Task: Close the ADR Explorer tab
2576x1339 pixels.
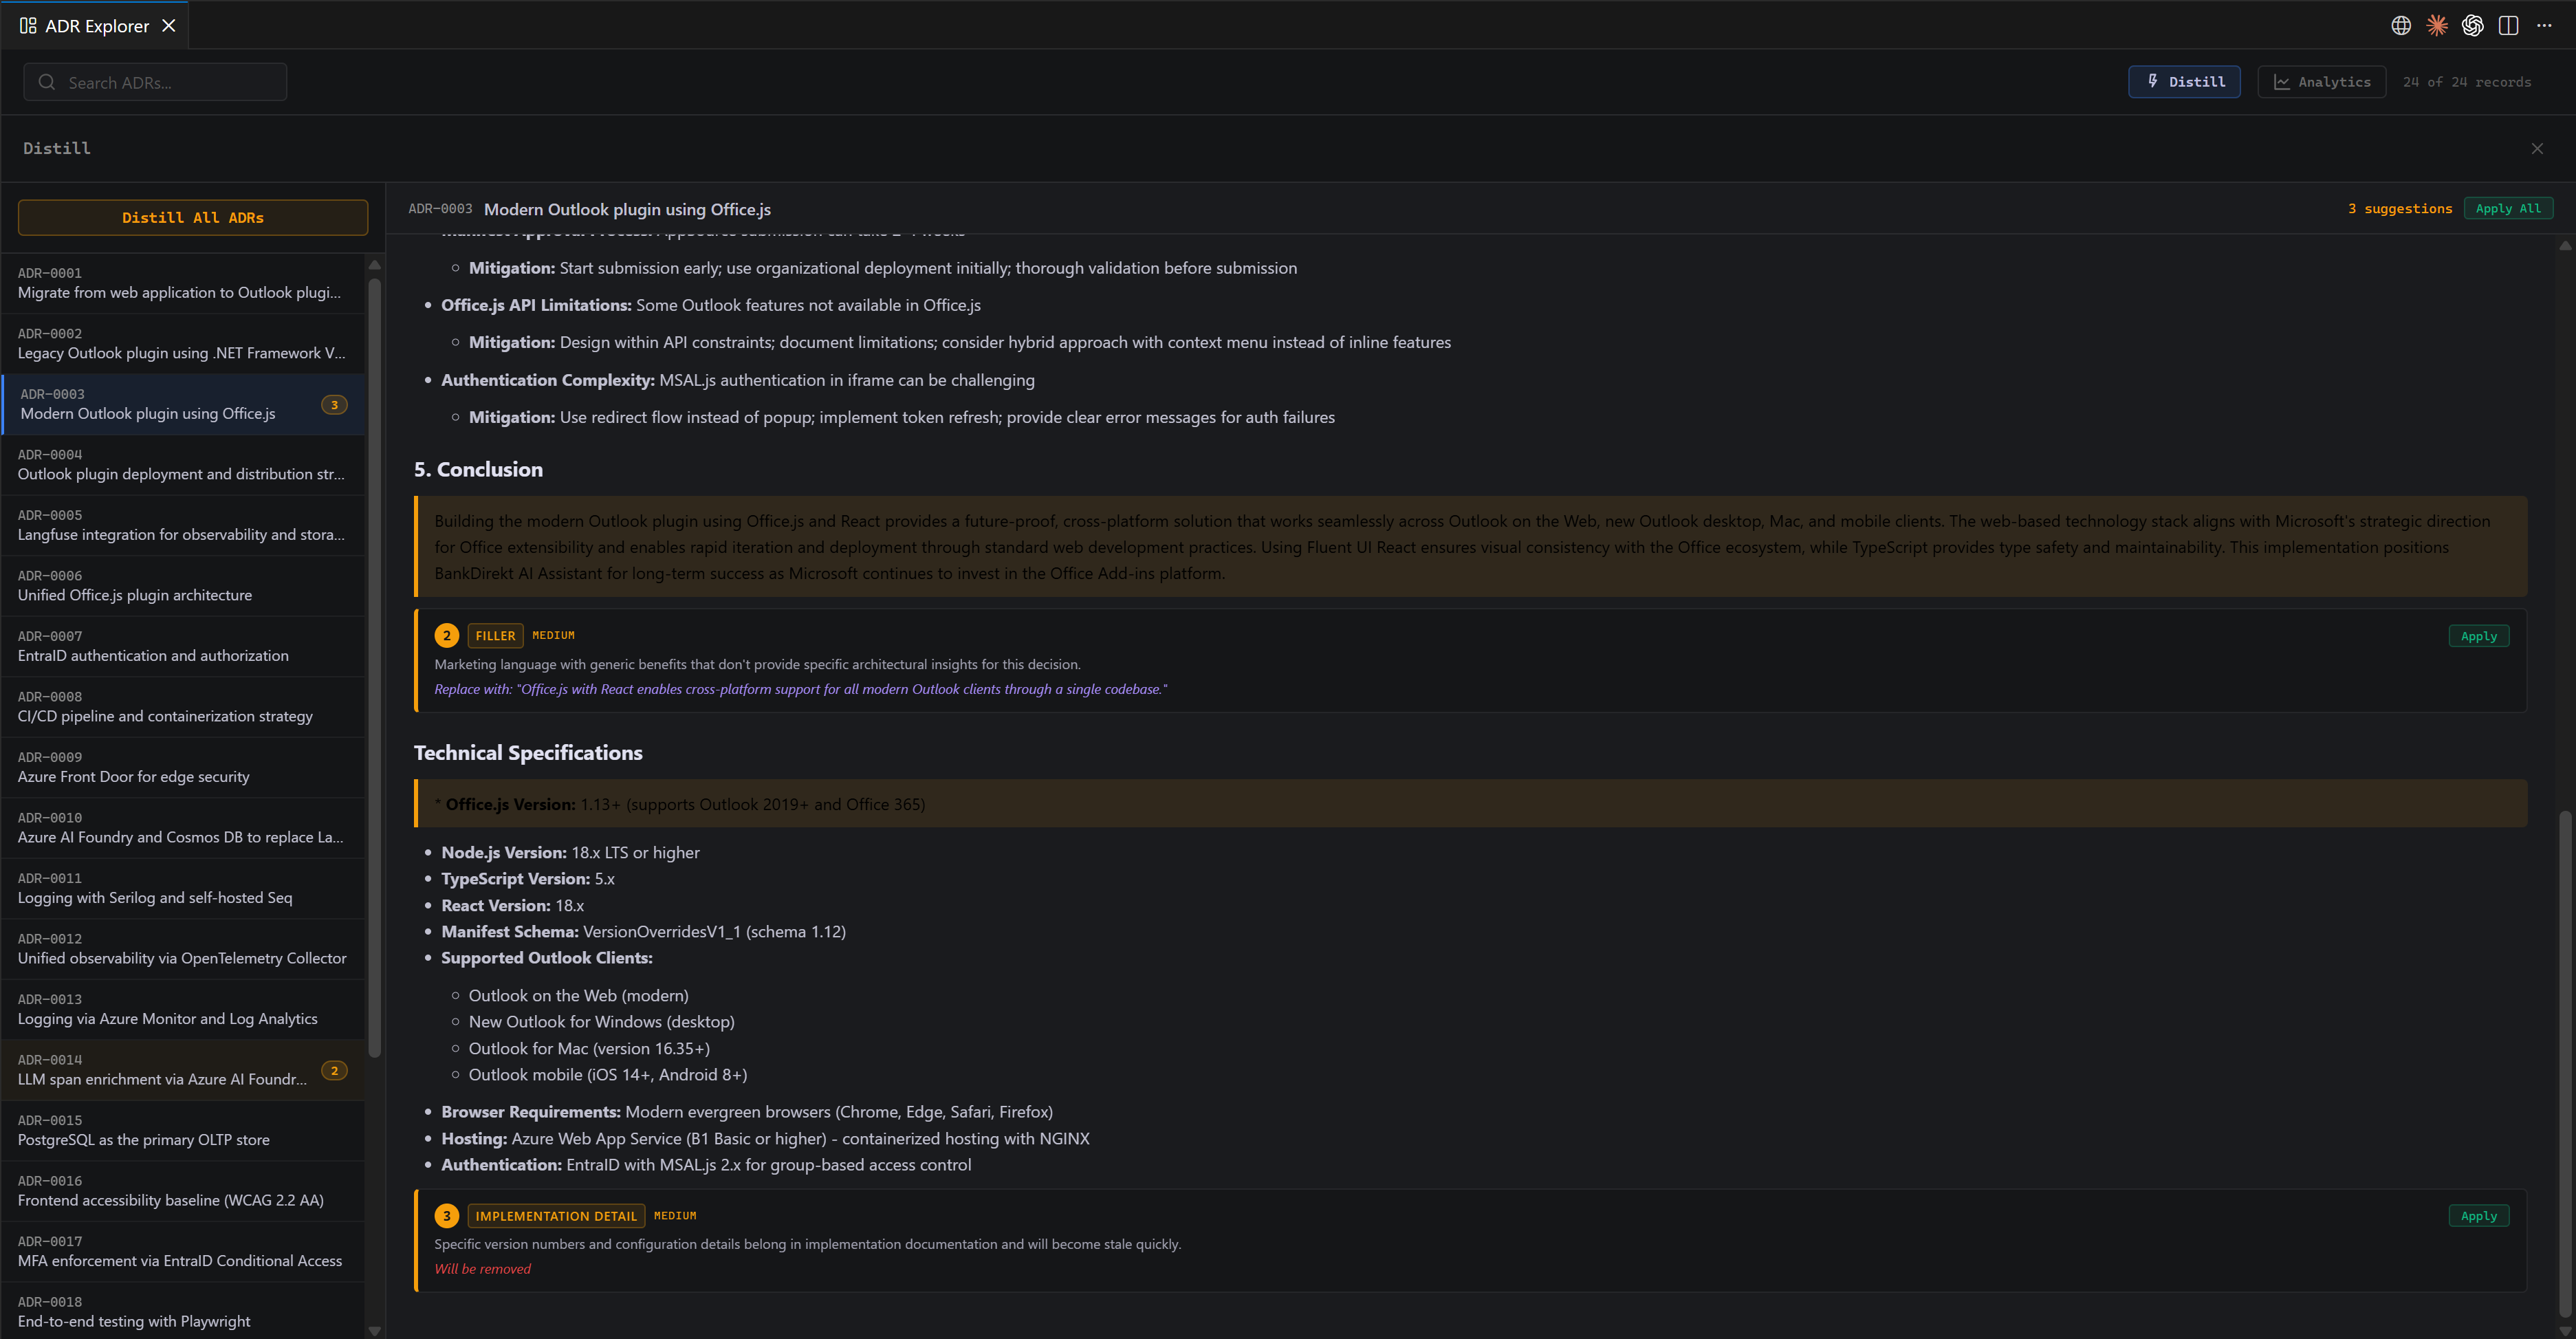Action: [169, 26]
